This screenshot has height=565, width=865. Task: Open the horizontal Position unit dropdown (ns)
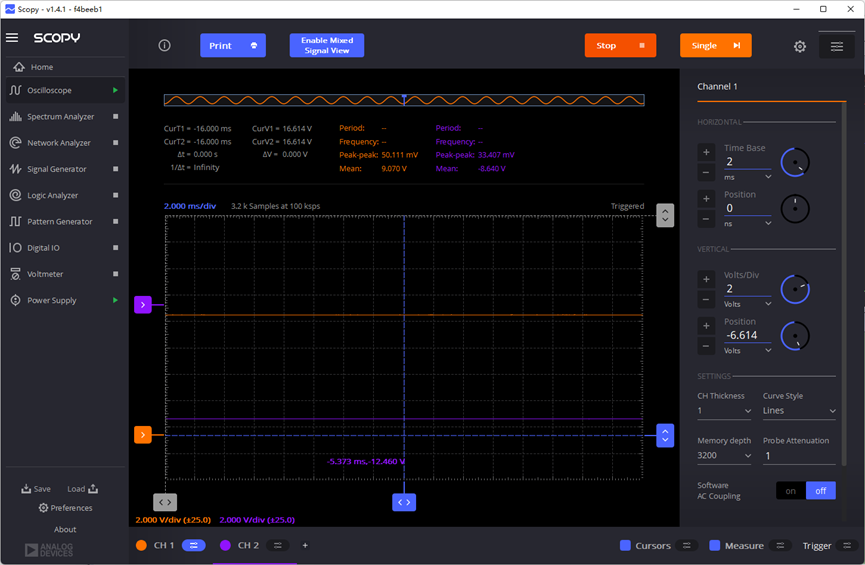747,223
